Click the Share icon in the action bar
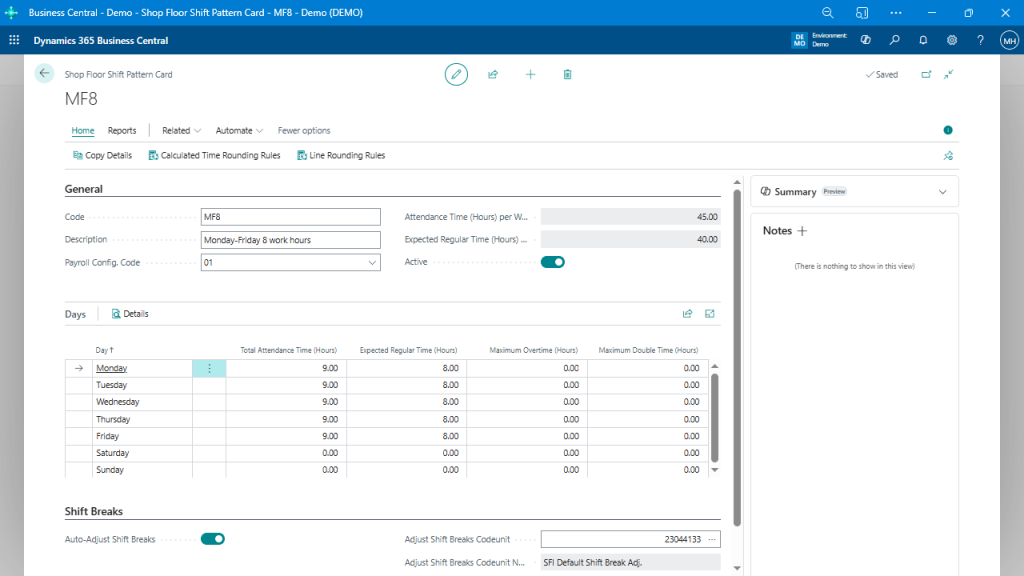1024x576 pixels. (x=493, y=74)
